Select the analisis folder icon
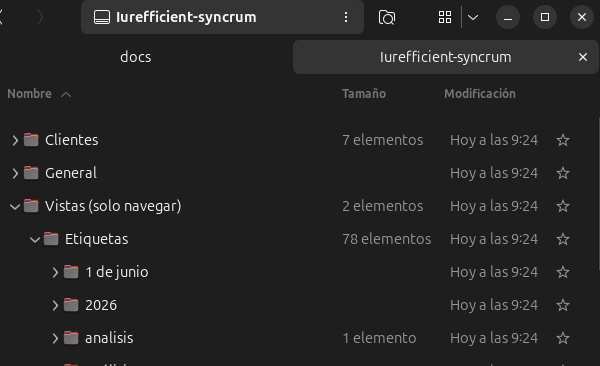The image size is (600, 366). coord(71,338)
